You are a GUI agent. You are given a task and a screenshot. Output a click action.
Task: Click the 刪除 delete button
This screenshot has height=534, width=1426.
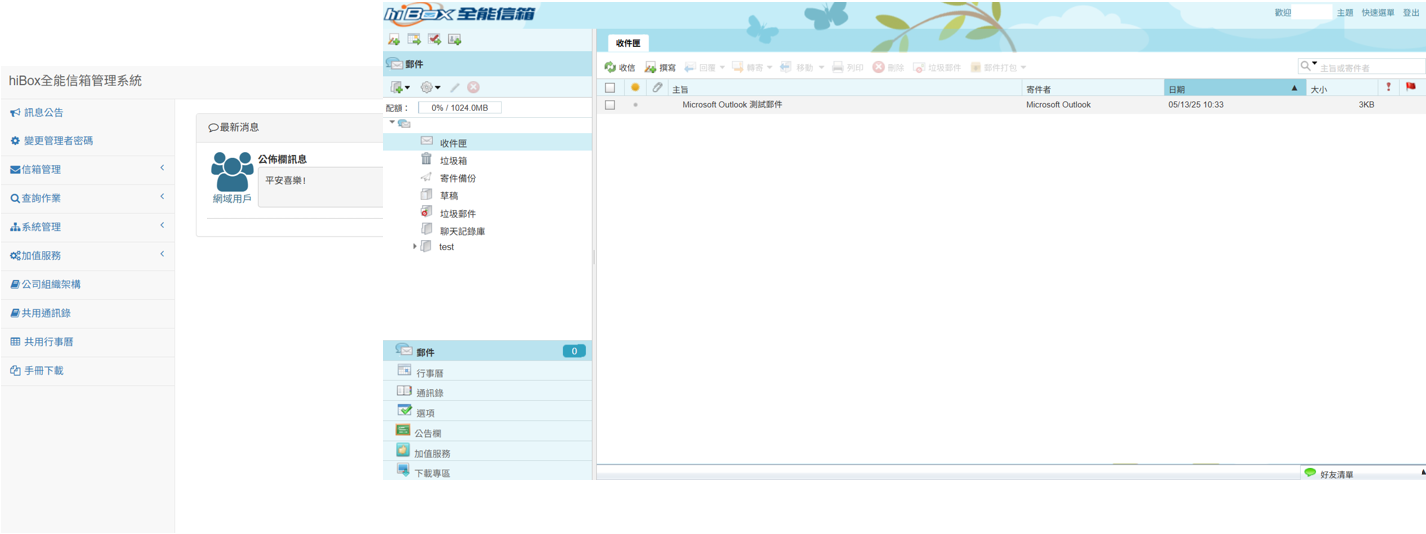coord(887,67)
